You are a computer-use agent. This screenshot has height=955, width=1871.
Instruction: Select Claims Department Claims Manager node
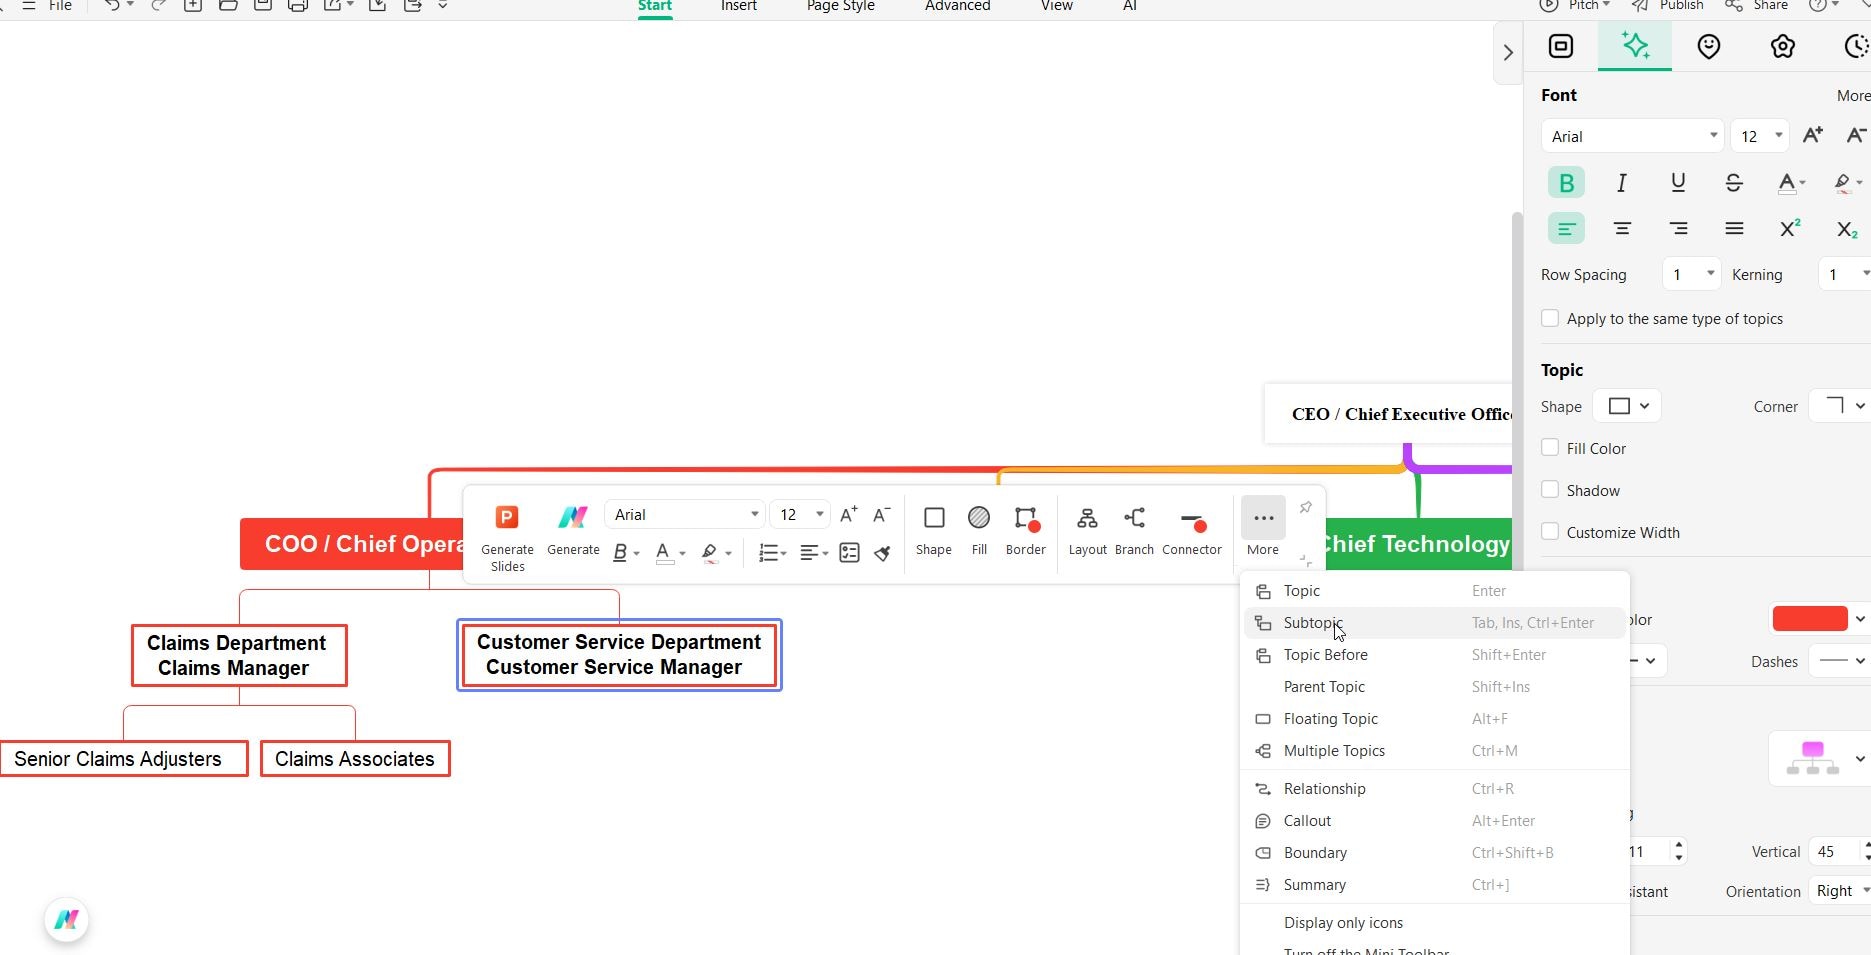click(x=239, y=656)
